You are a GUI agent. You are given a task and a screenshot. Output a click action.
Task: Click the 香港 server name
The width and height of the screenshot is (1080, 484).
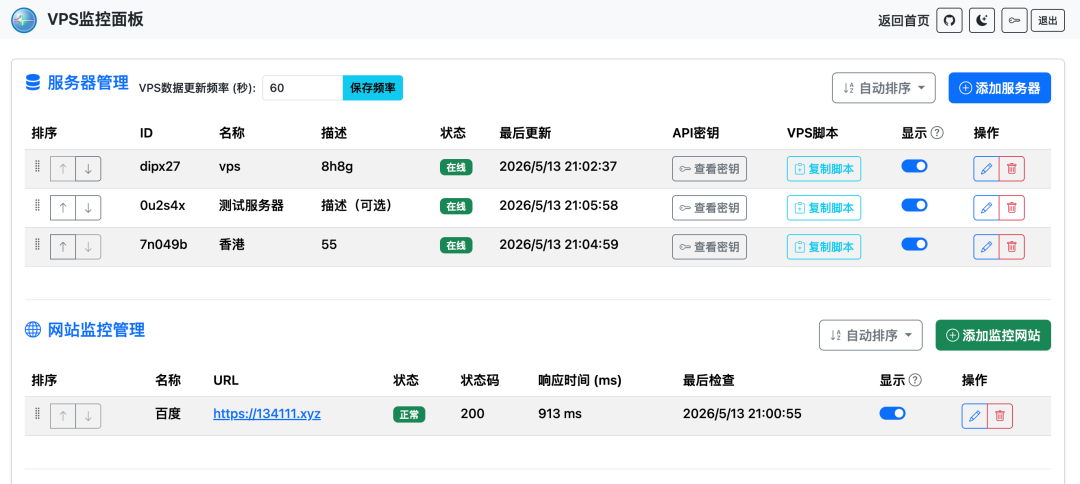tap(232, 244)
